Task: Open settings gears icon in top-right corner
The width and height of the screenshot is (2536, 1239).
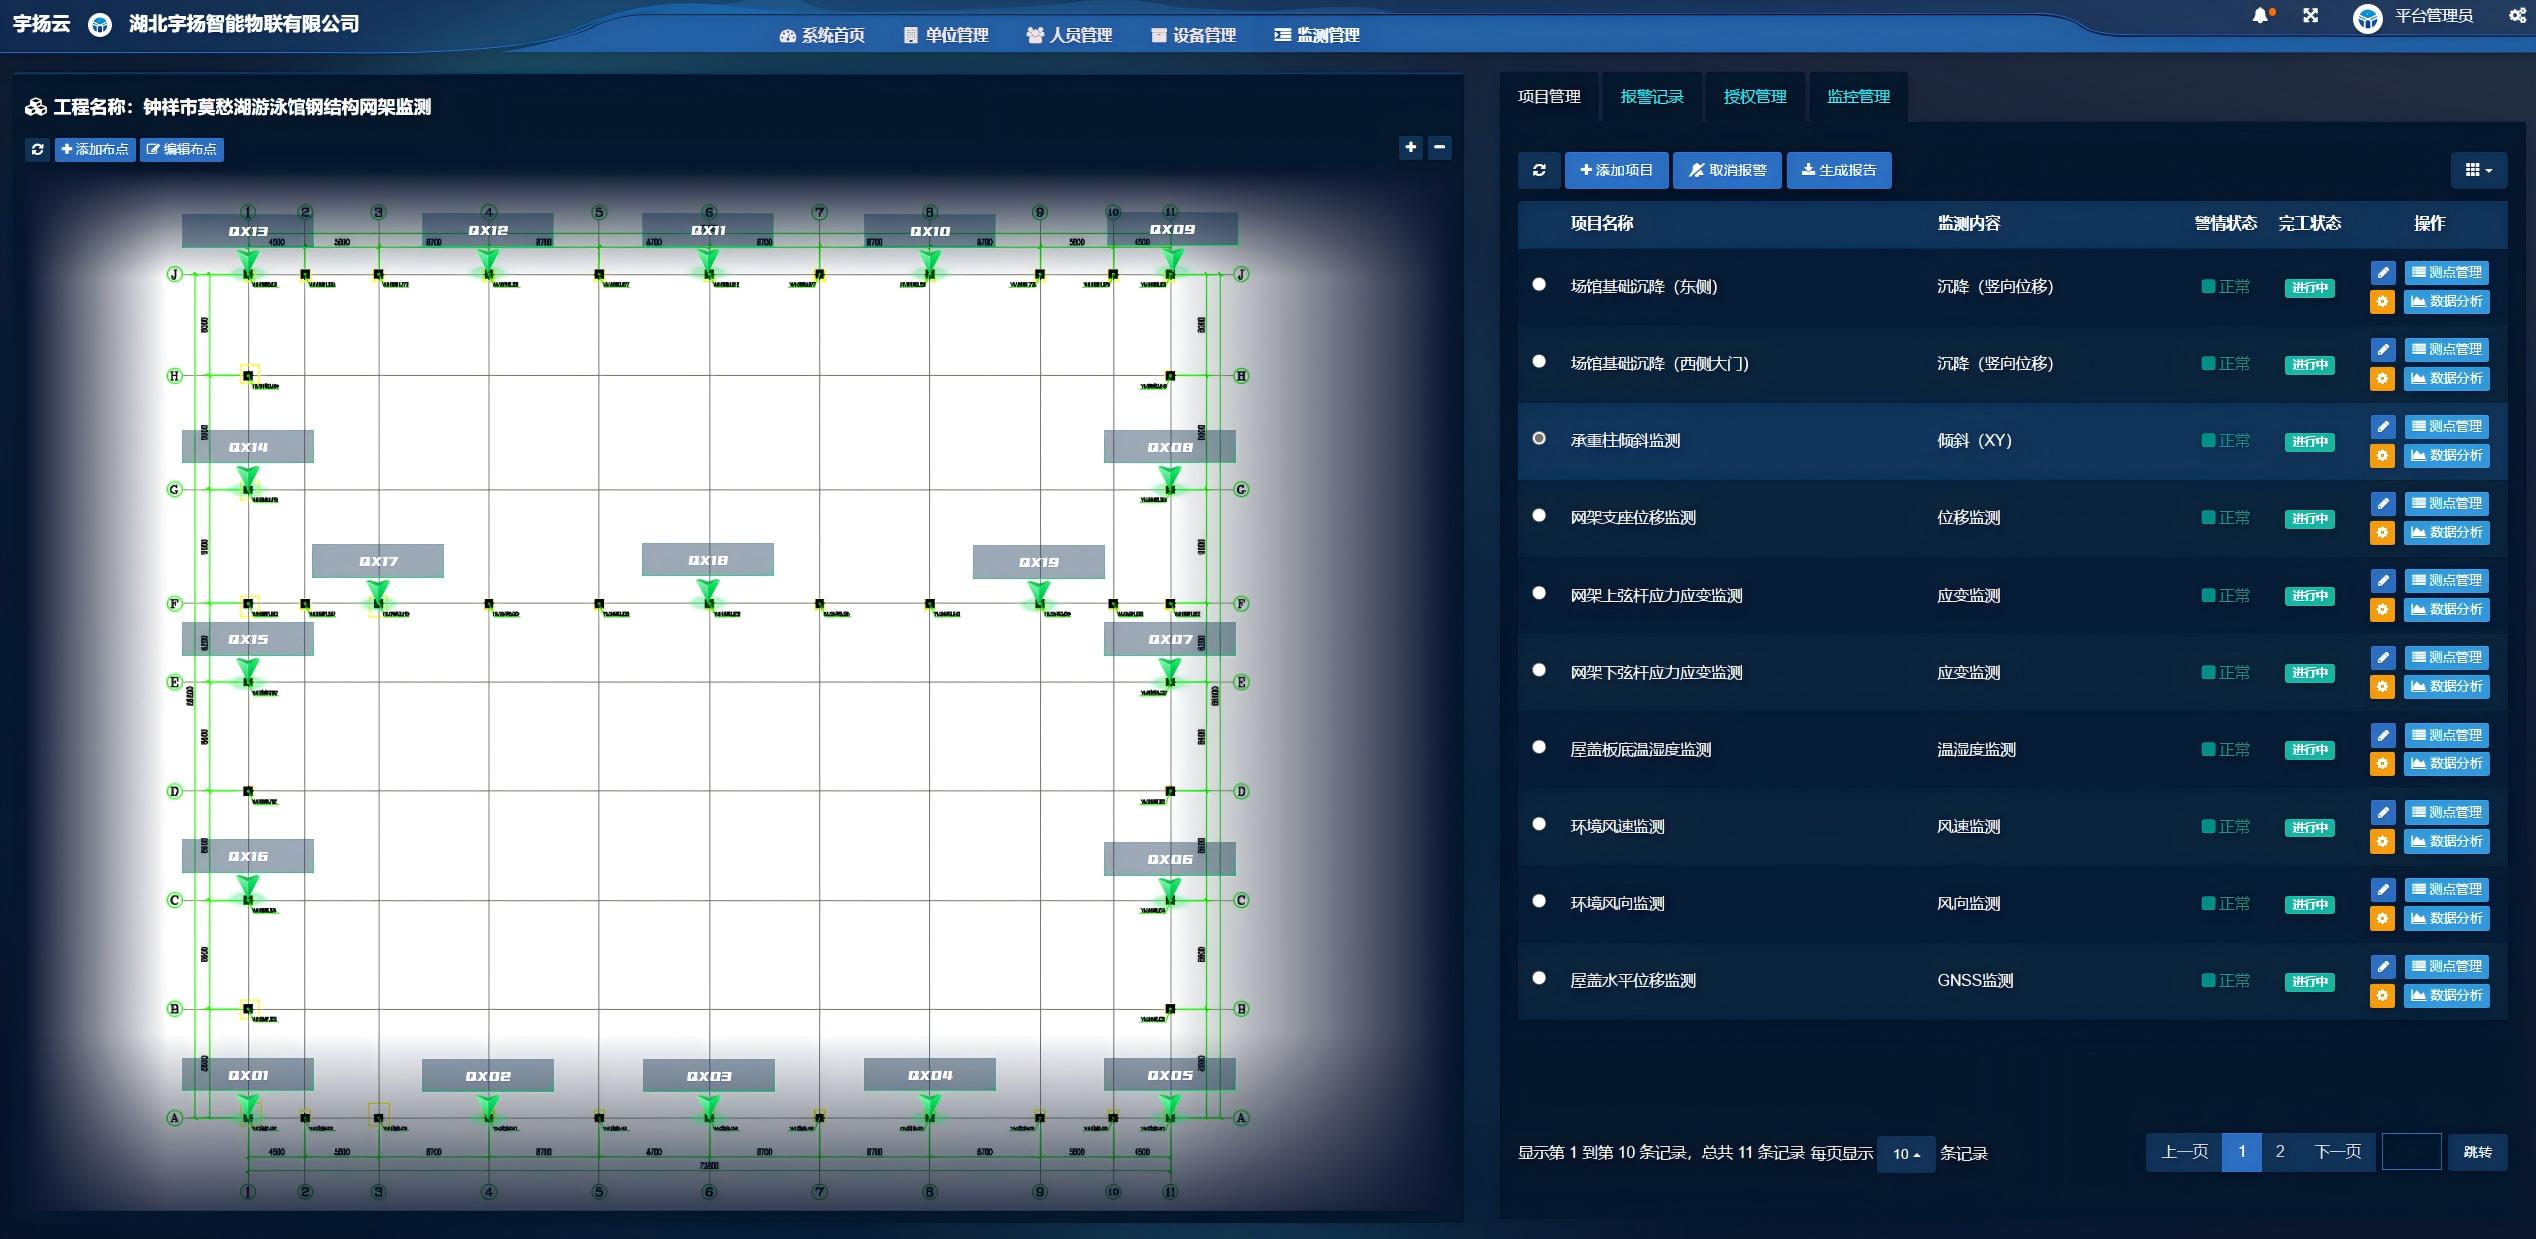Action: 2517,16
